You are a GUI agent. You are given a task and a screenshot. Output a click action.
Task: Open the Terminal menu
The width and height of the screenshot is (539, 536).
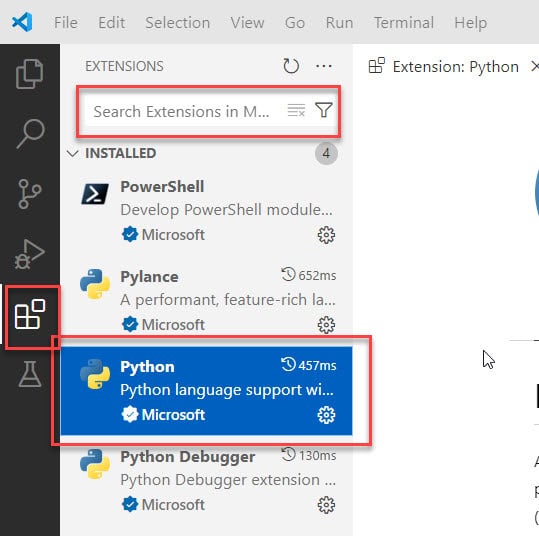(404, 23)
